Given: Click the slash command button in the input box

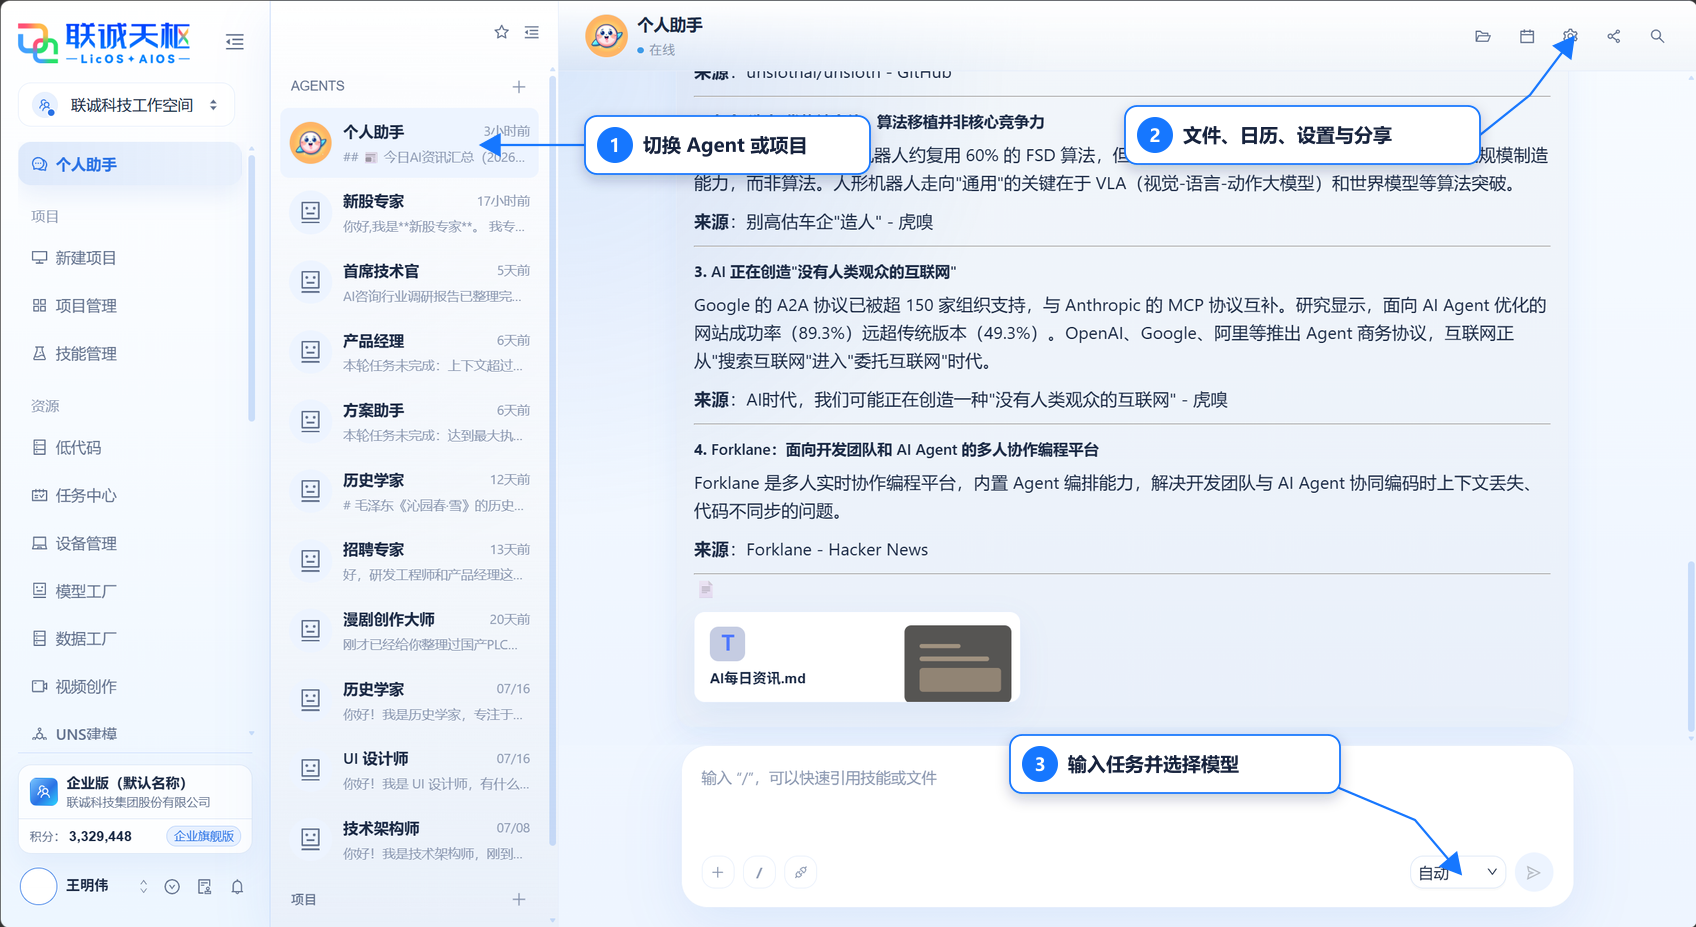Looking at the screenshot, I should click(759, 872).
